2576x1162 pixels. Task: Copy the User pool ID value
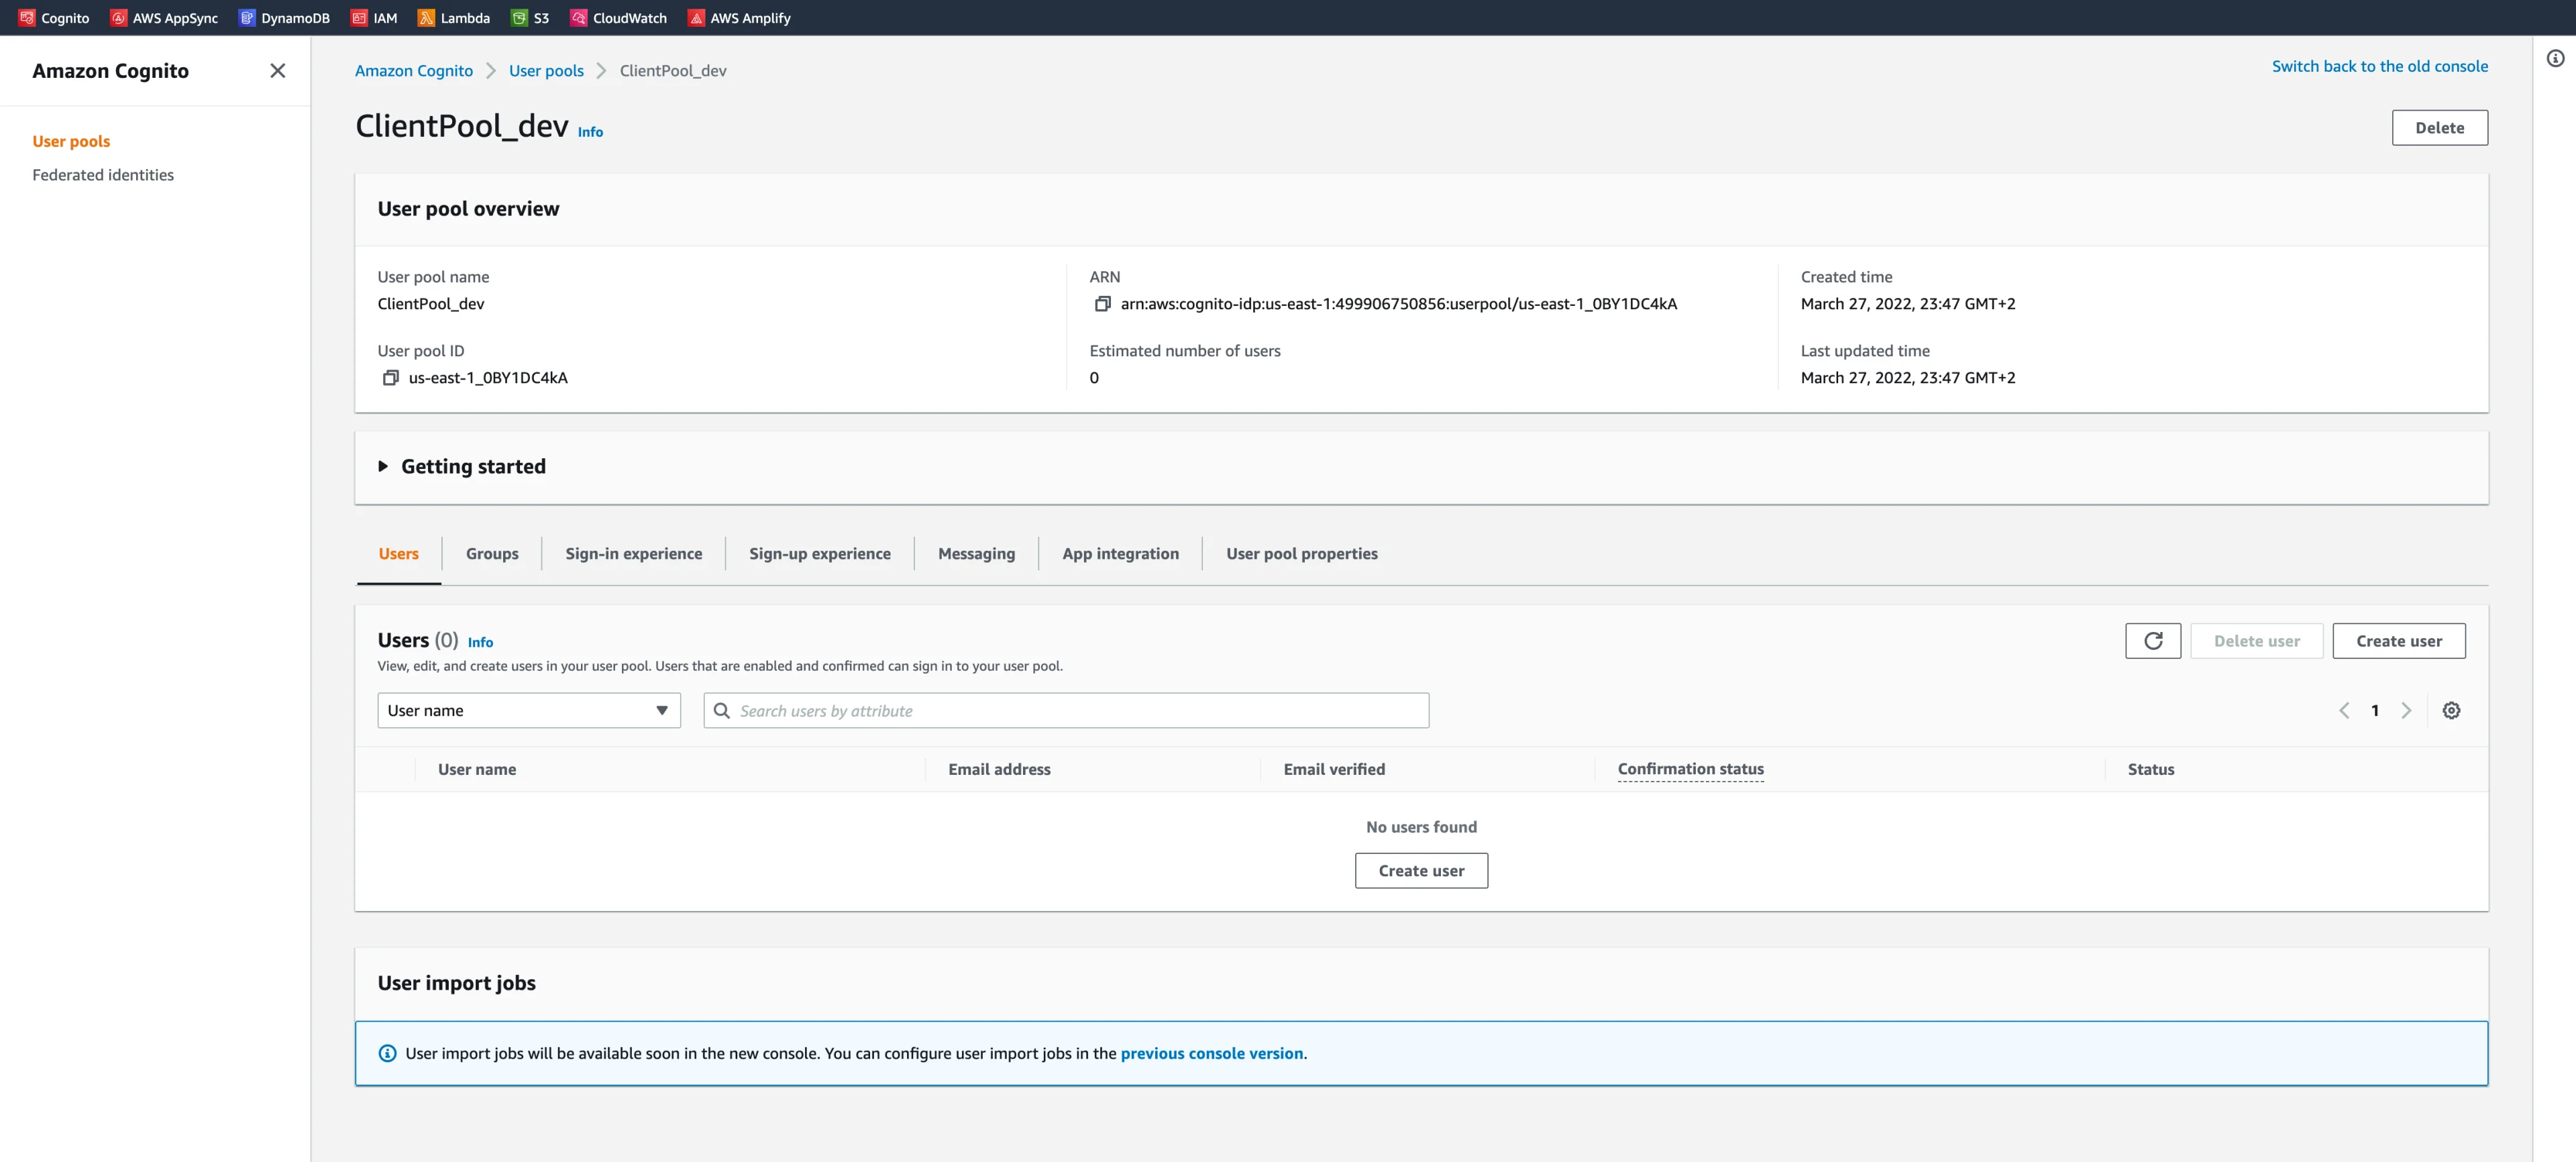pos(391,378)
